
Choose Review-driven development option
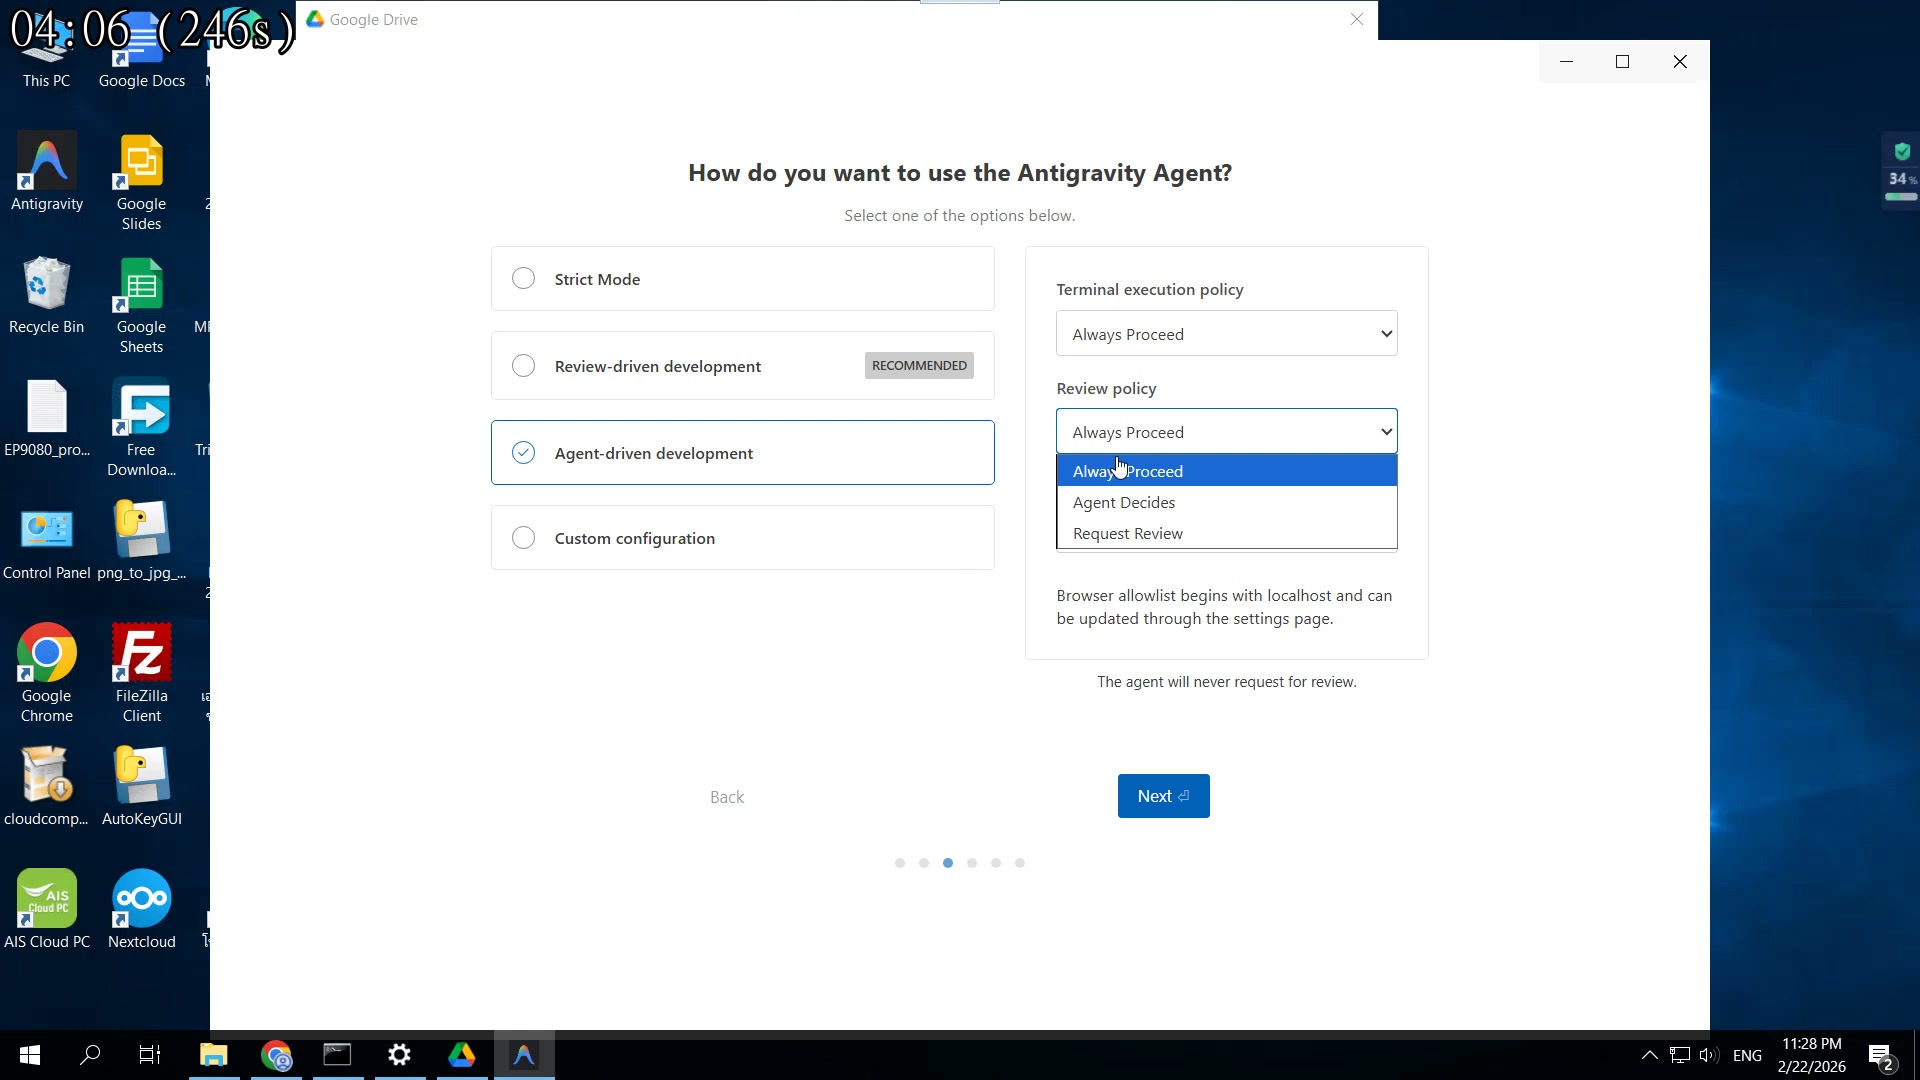(523, 366)
